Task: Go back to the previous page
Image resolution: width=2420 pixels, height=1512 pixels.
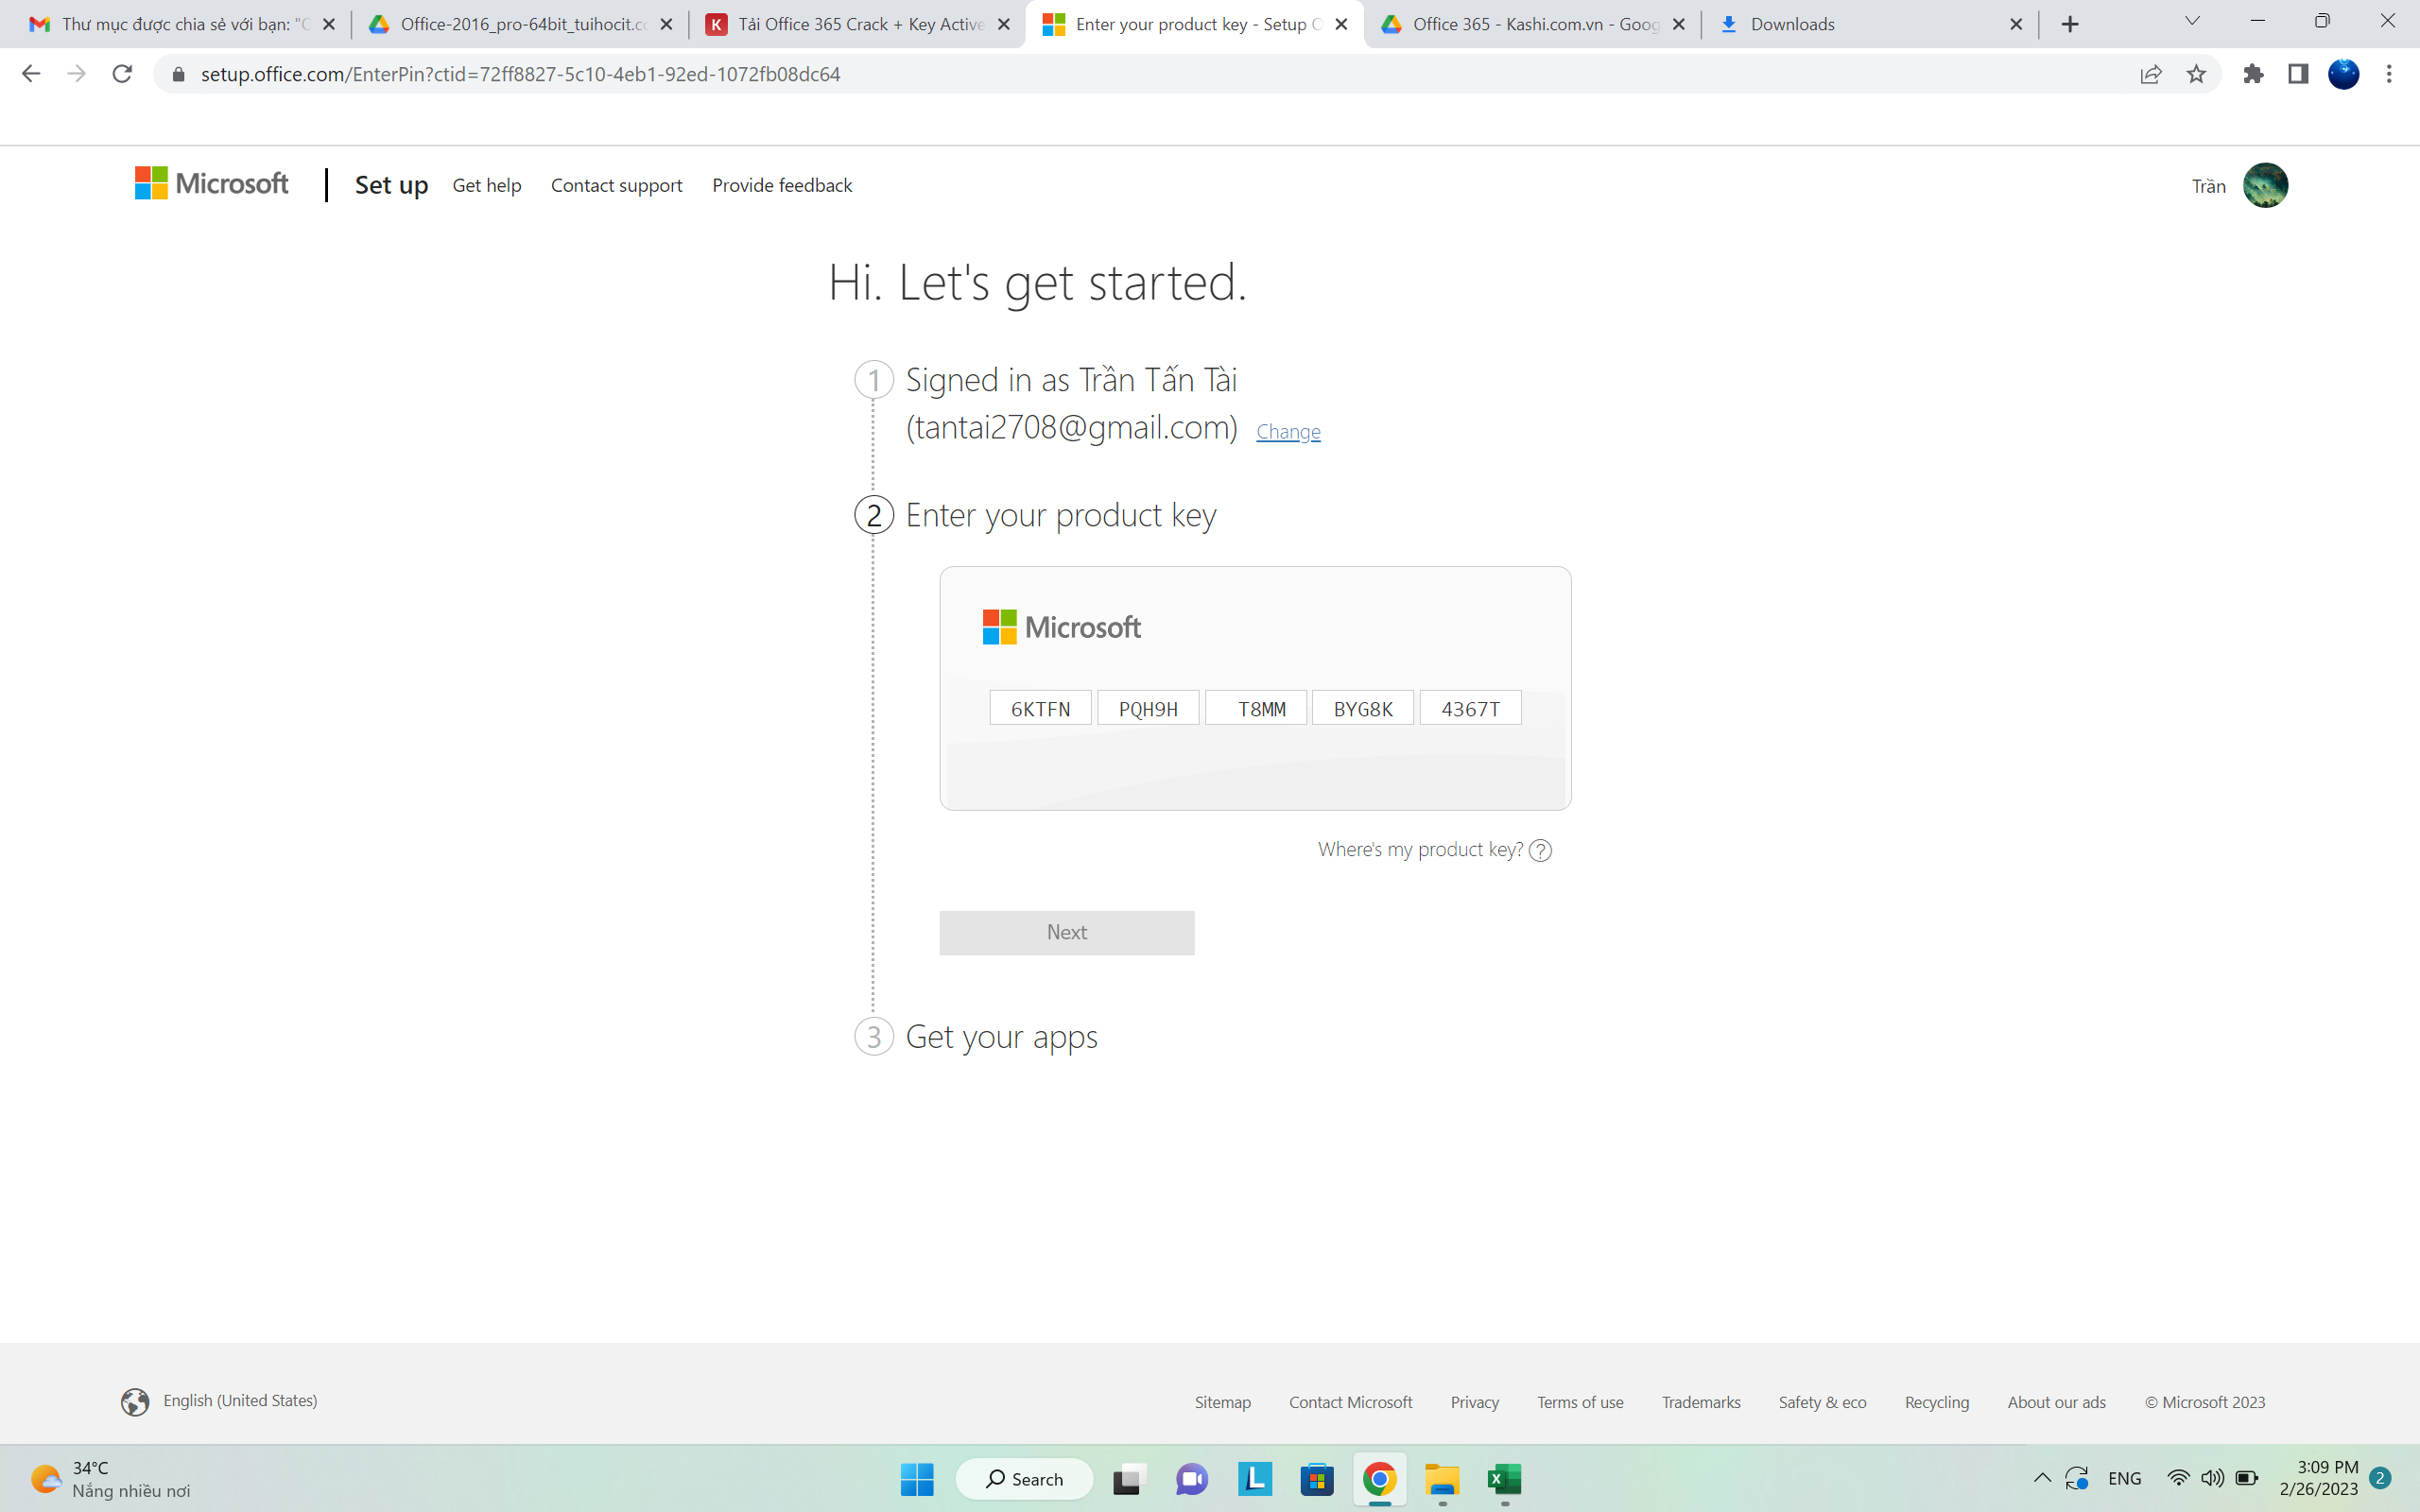Action: point(31,74)
